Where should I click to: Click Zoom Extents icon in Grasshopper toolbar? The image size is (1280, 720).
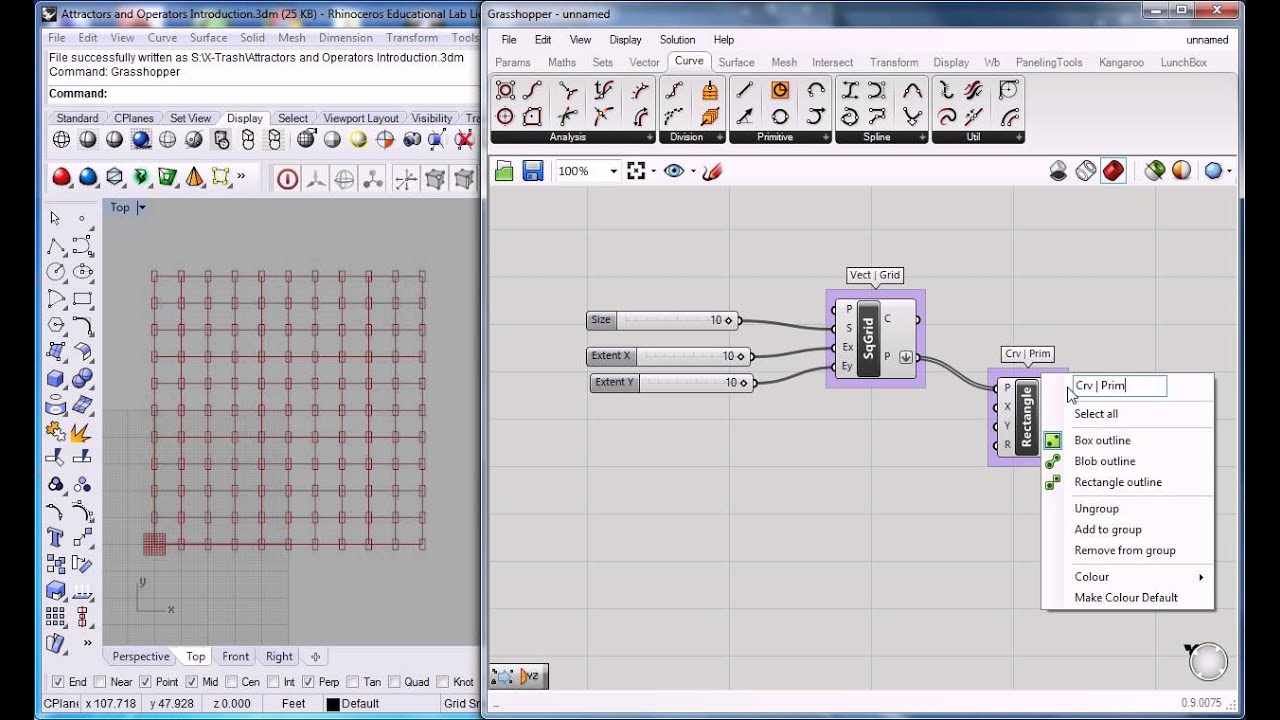point(636,171)
